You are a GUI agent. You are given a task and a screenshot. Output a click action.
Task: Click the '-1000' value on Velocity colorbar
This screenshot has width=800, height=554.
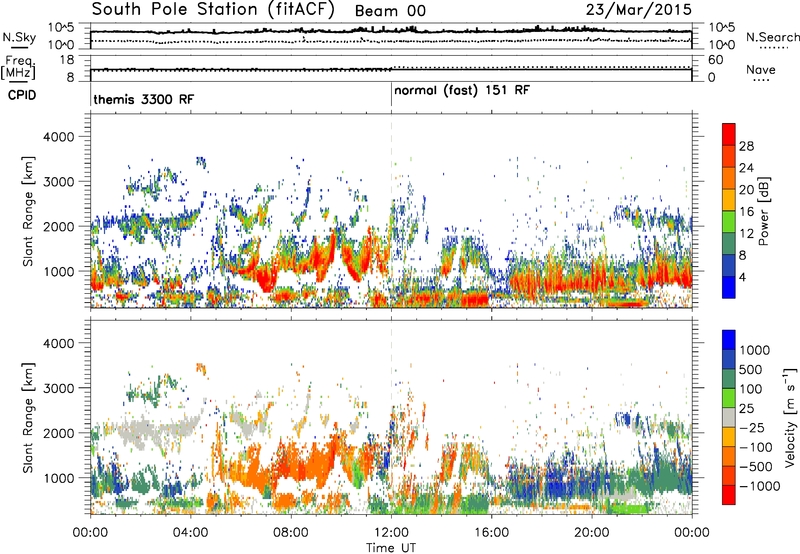click(760, 486)
